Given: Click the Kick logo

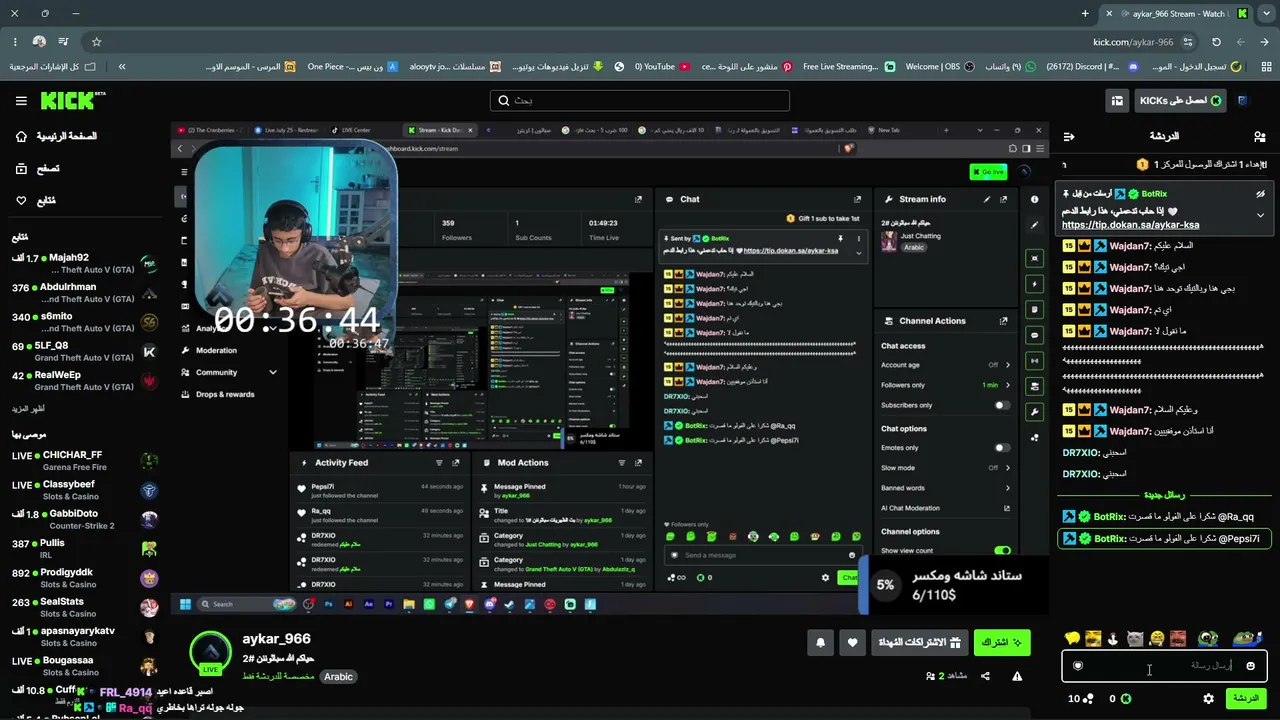Looking at the screenshot, I should tap(73, 100).
